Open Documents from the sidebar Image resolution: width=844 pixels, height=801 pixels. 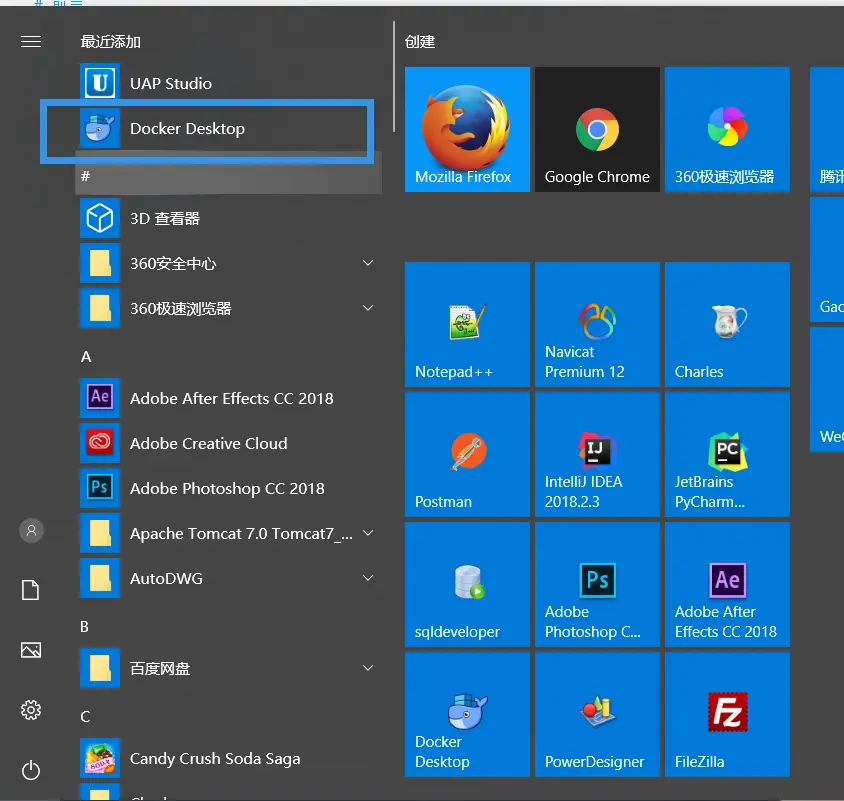(31, 590)
